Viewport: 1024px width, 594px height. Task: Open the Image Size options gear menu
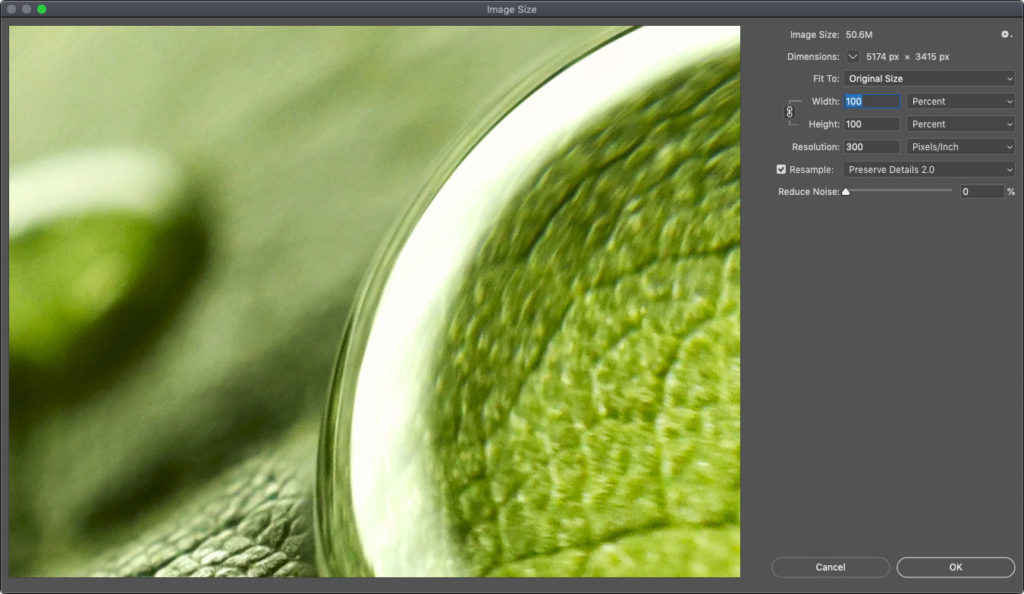tap(1006, 34)
